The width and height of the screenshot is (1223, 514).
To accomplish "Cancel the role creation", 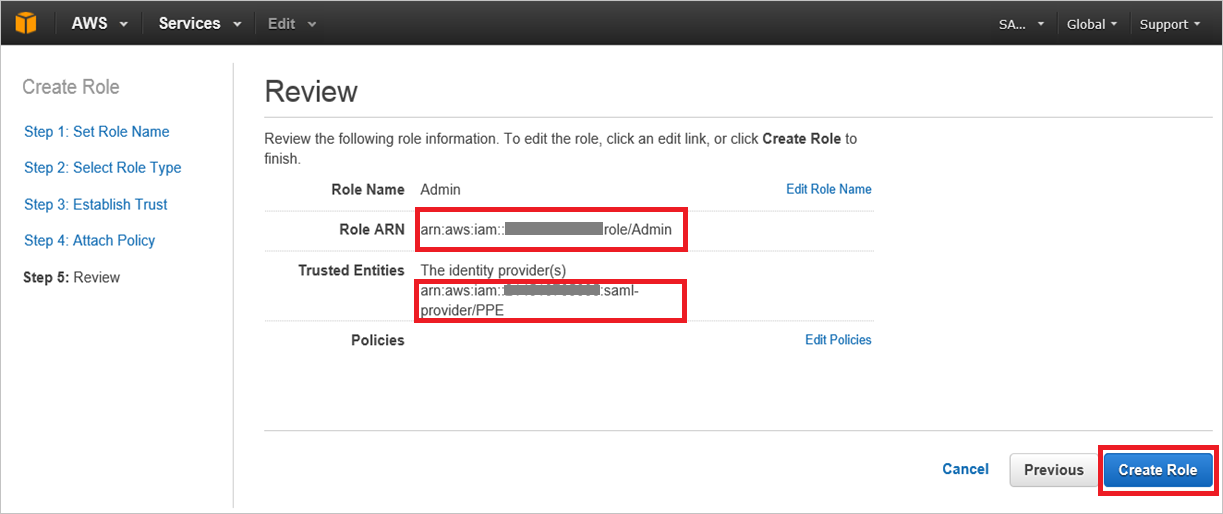I will (965, 469).
